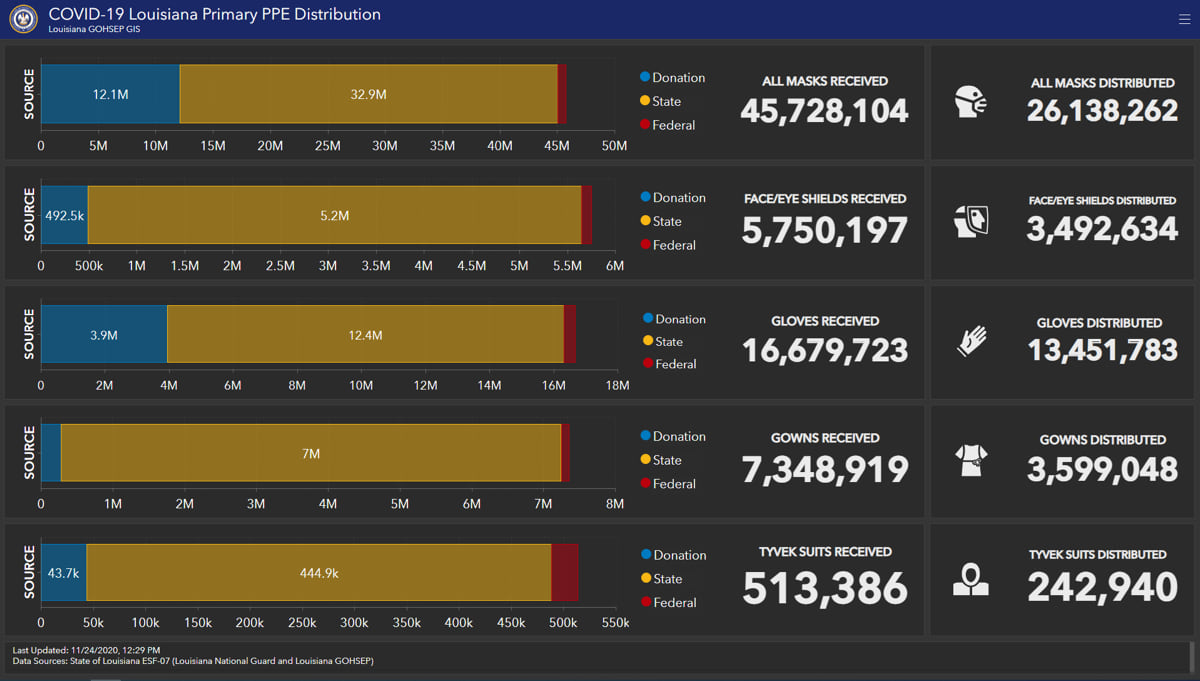Select the 7M state bar in gowns chart
This screenshot has height=681, width=1200.
(311, 453)
